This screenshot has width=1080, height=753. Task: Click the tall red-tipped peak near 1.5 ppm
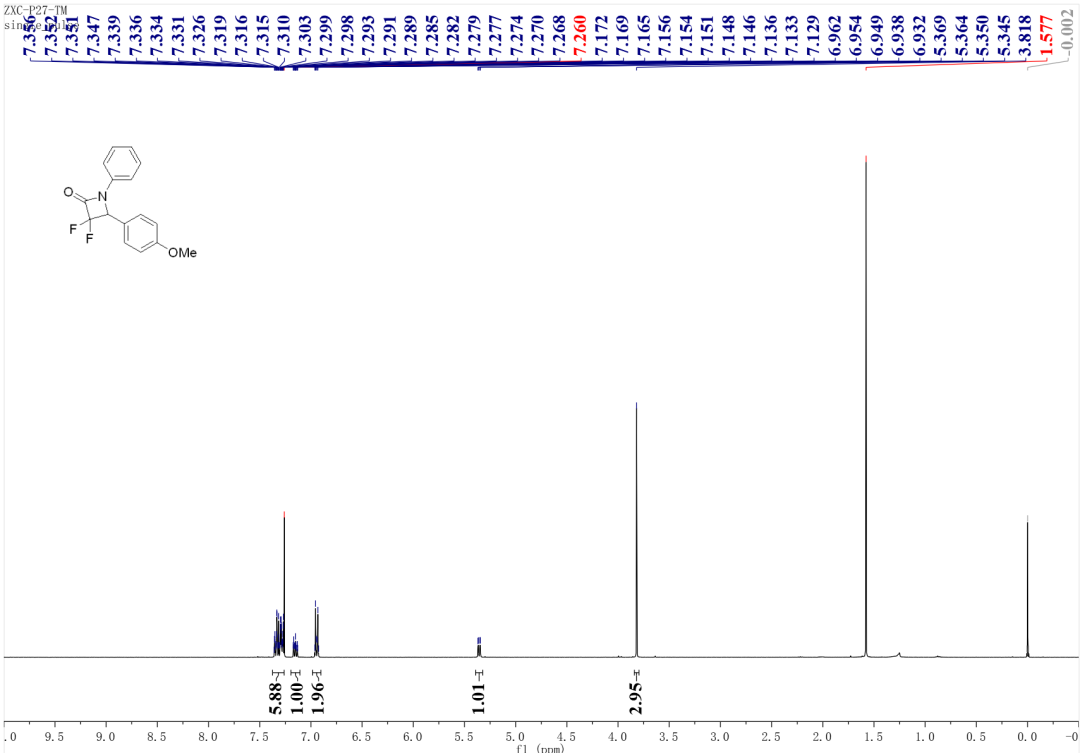(x=866, y=406)
